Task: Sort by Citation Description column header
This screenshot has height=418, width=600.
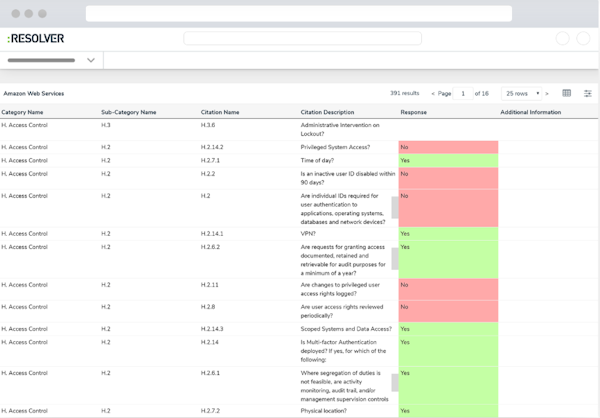Action: pyautogui.click(x=327, y=112)
